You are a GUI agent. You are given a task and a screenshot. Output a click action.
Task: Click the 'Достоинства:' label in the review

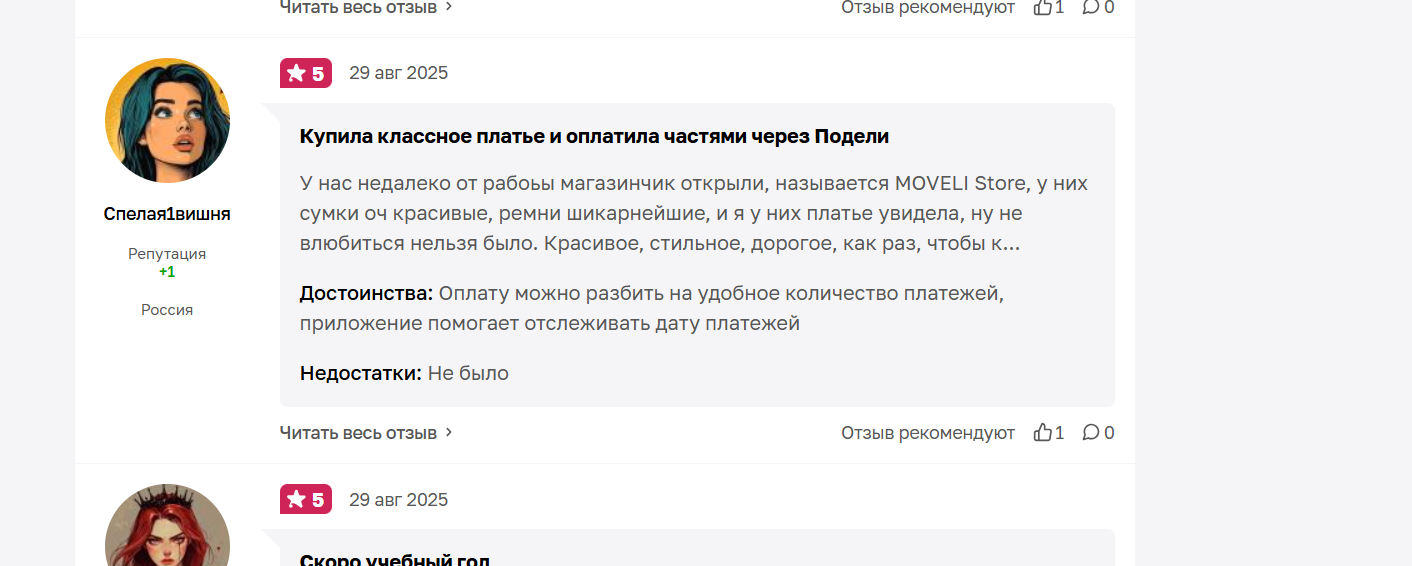(367, 294)
